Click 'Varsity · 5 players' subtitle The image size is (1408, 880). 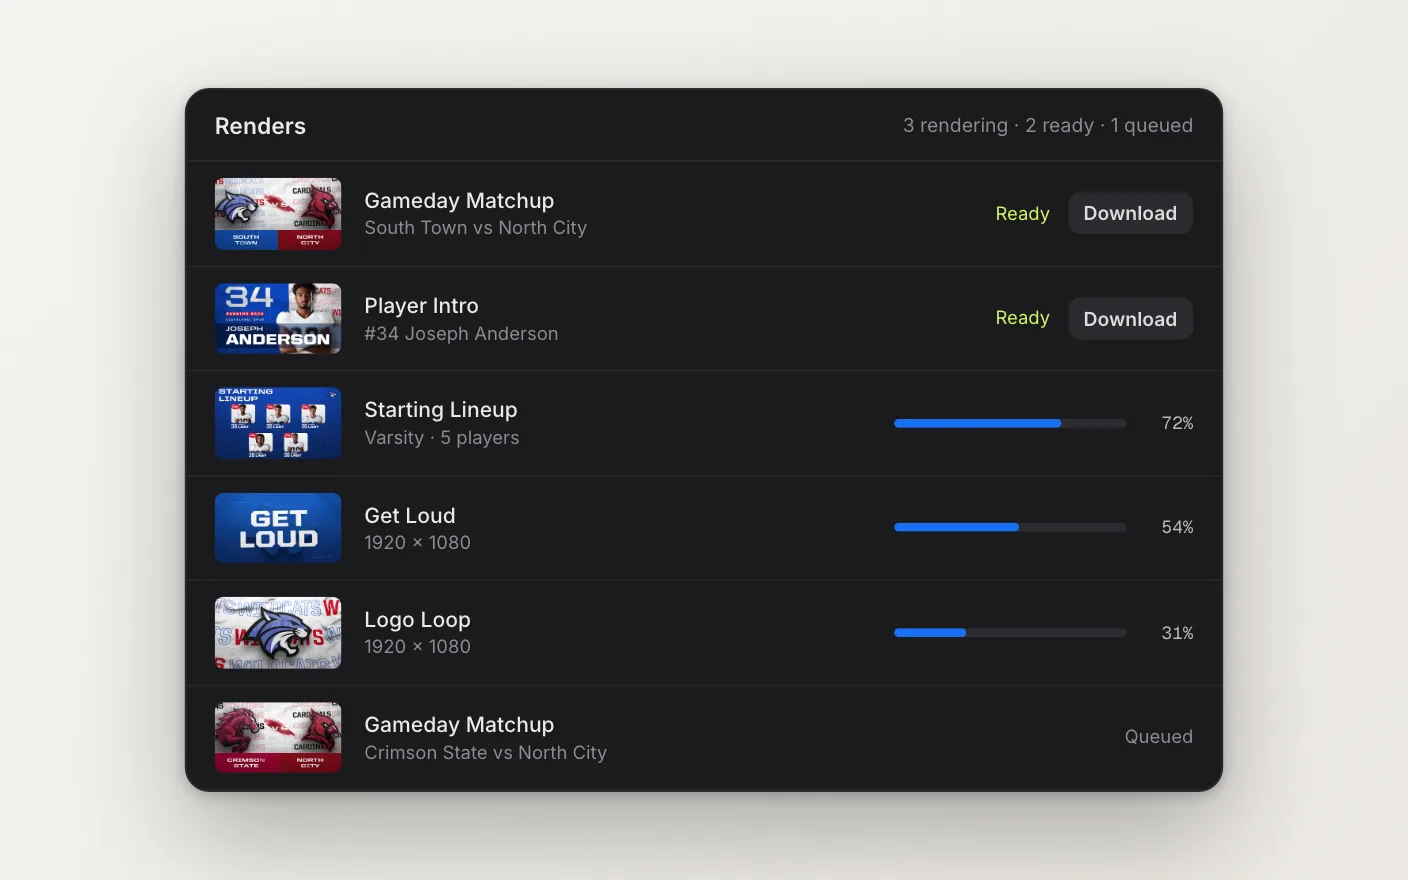[x=442, y=438]
